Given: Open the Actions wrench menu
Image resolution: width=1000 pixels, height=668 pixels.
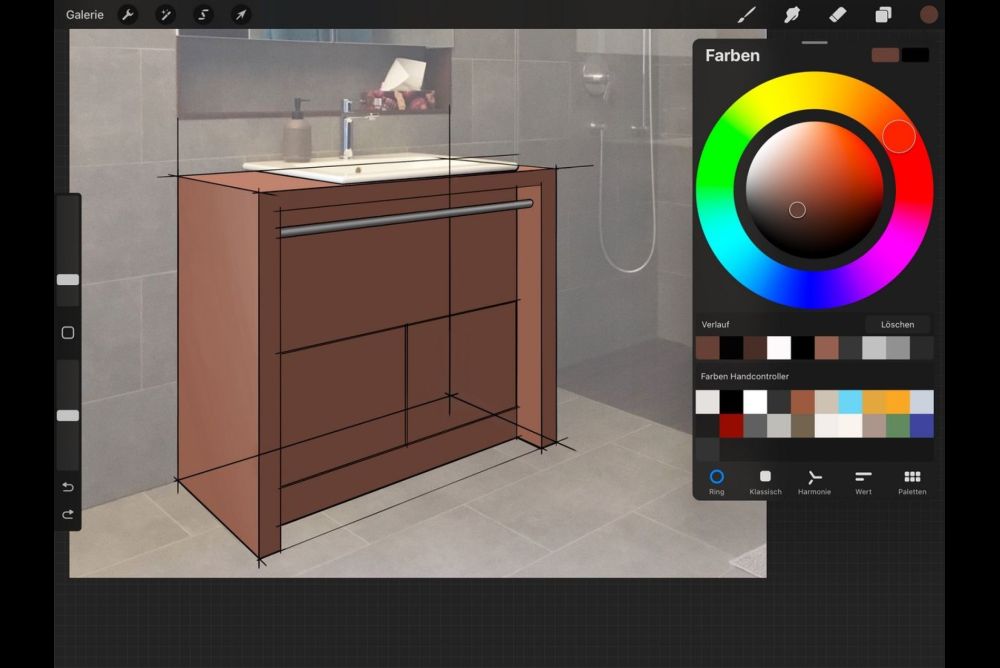Looking at the screenshot, I should (x=128, y=15).
